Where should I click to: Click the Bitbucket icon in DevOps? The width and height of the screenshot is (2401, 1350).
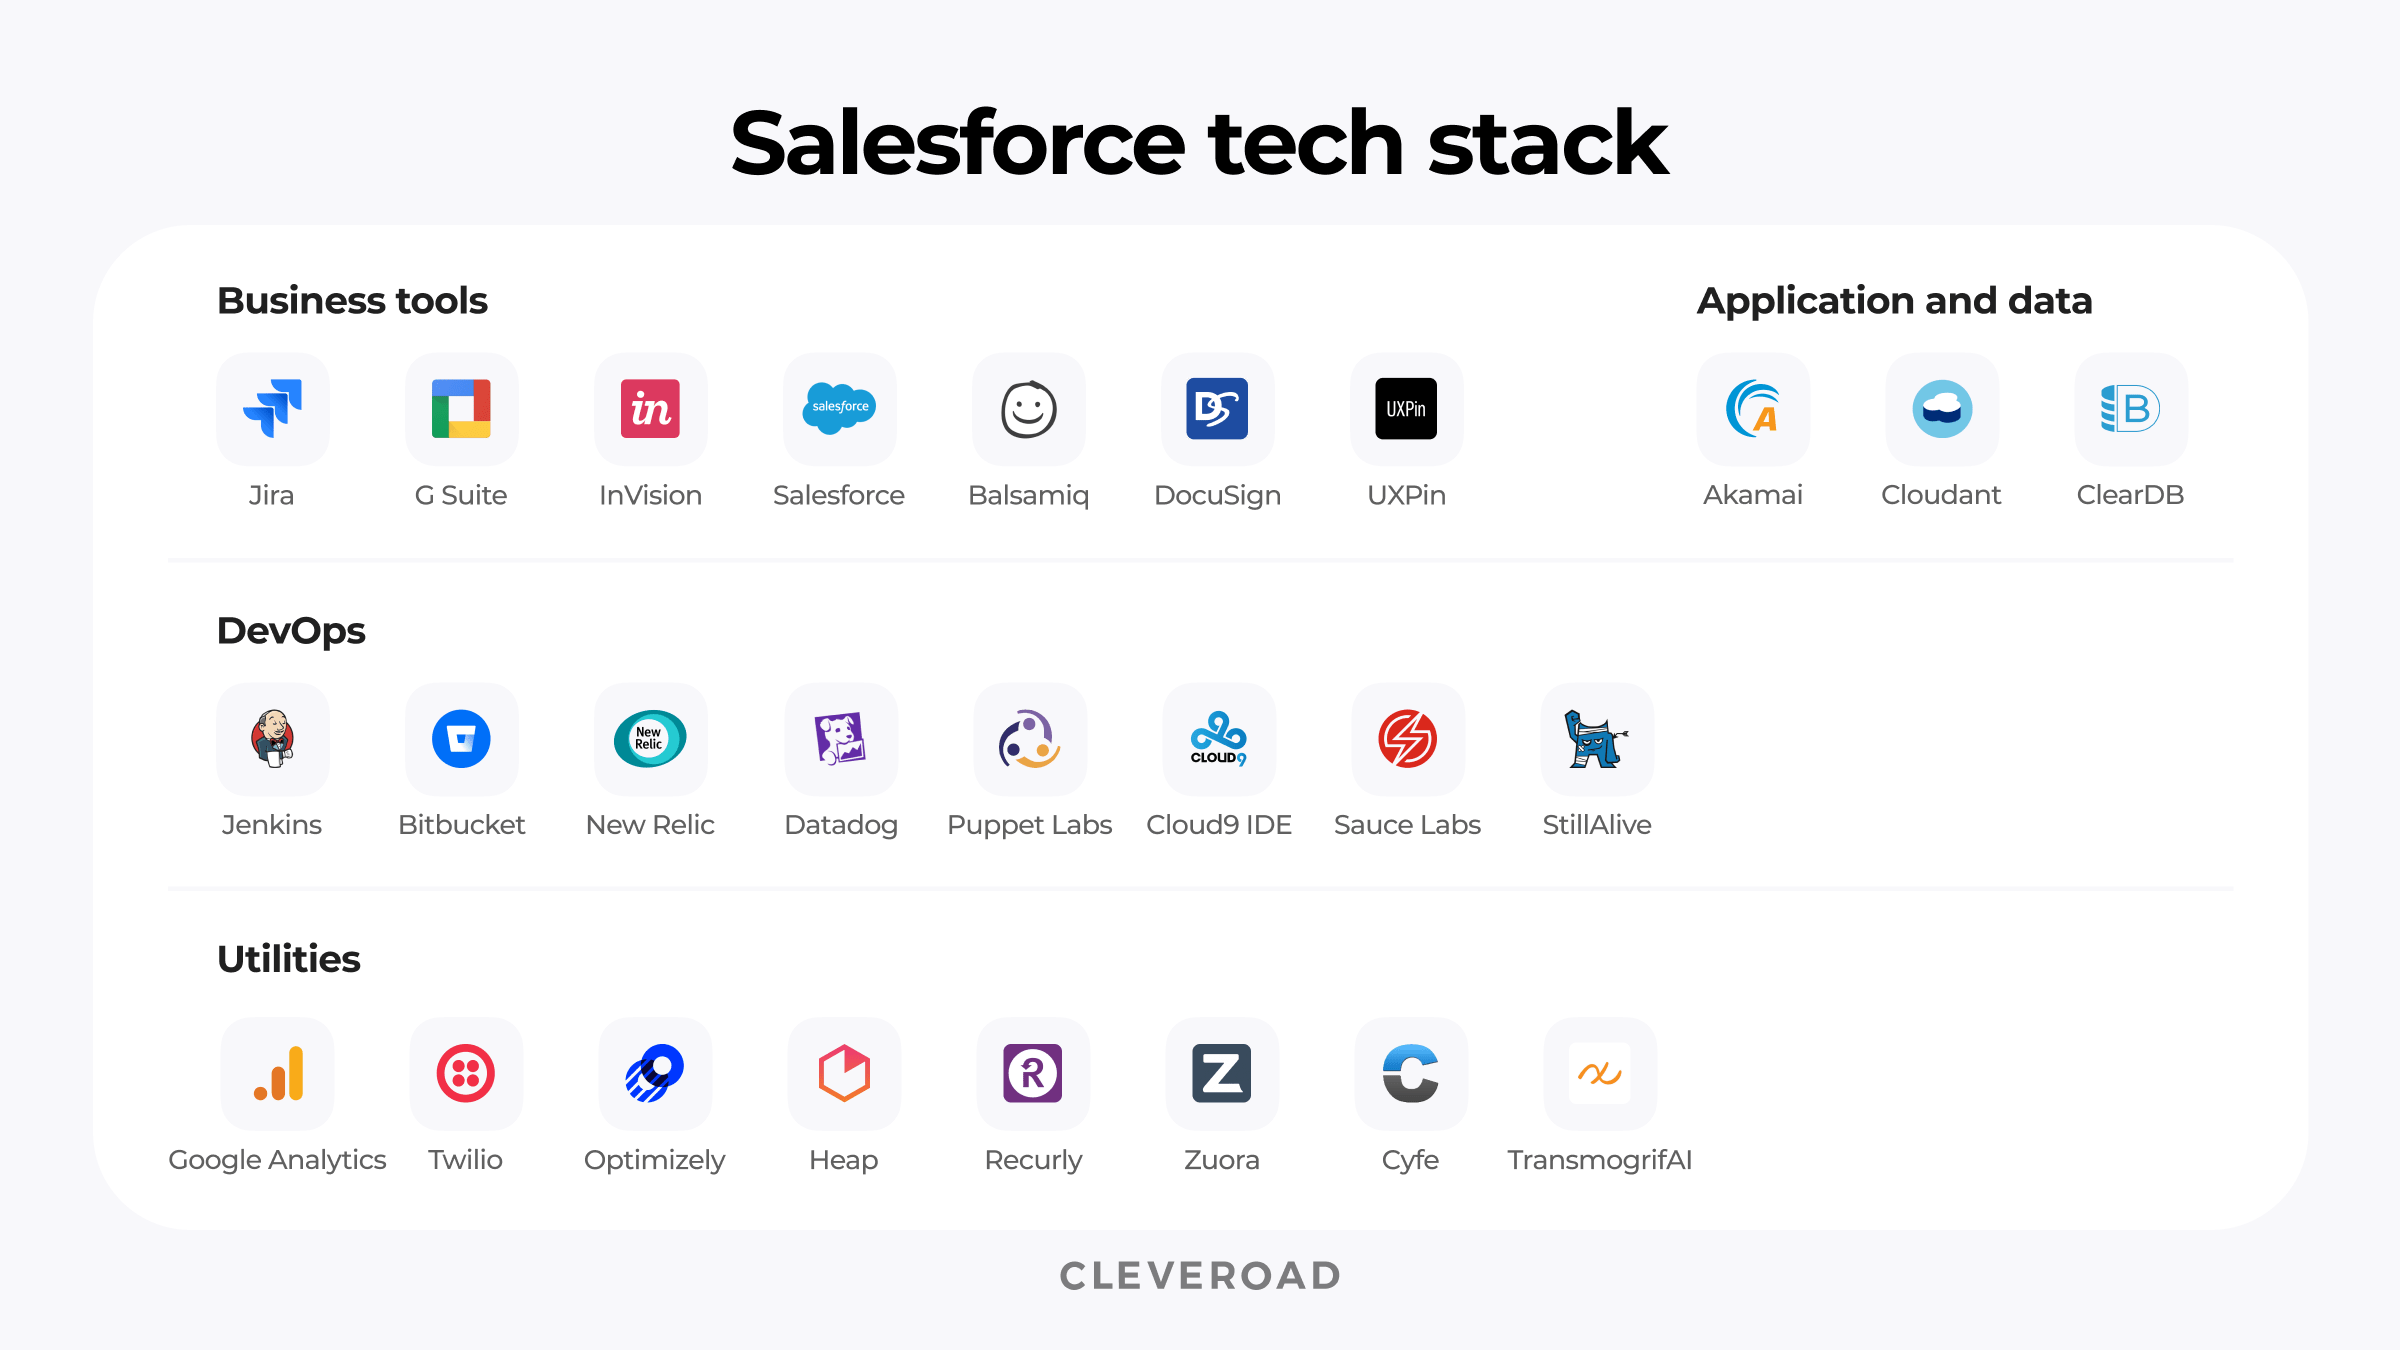(463, 740)
